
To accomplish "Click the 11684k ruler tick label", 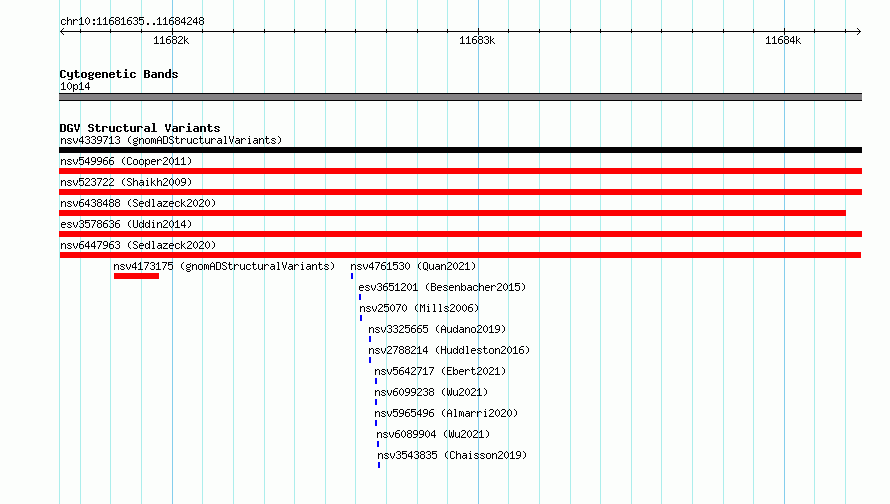I will click(x=783, y=40).
